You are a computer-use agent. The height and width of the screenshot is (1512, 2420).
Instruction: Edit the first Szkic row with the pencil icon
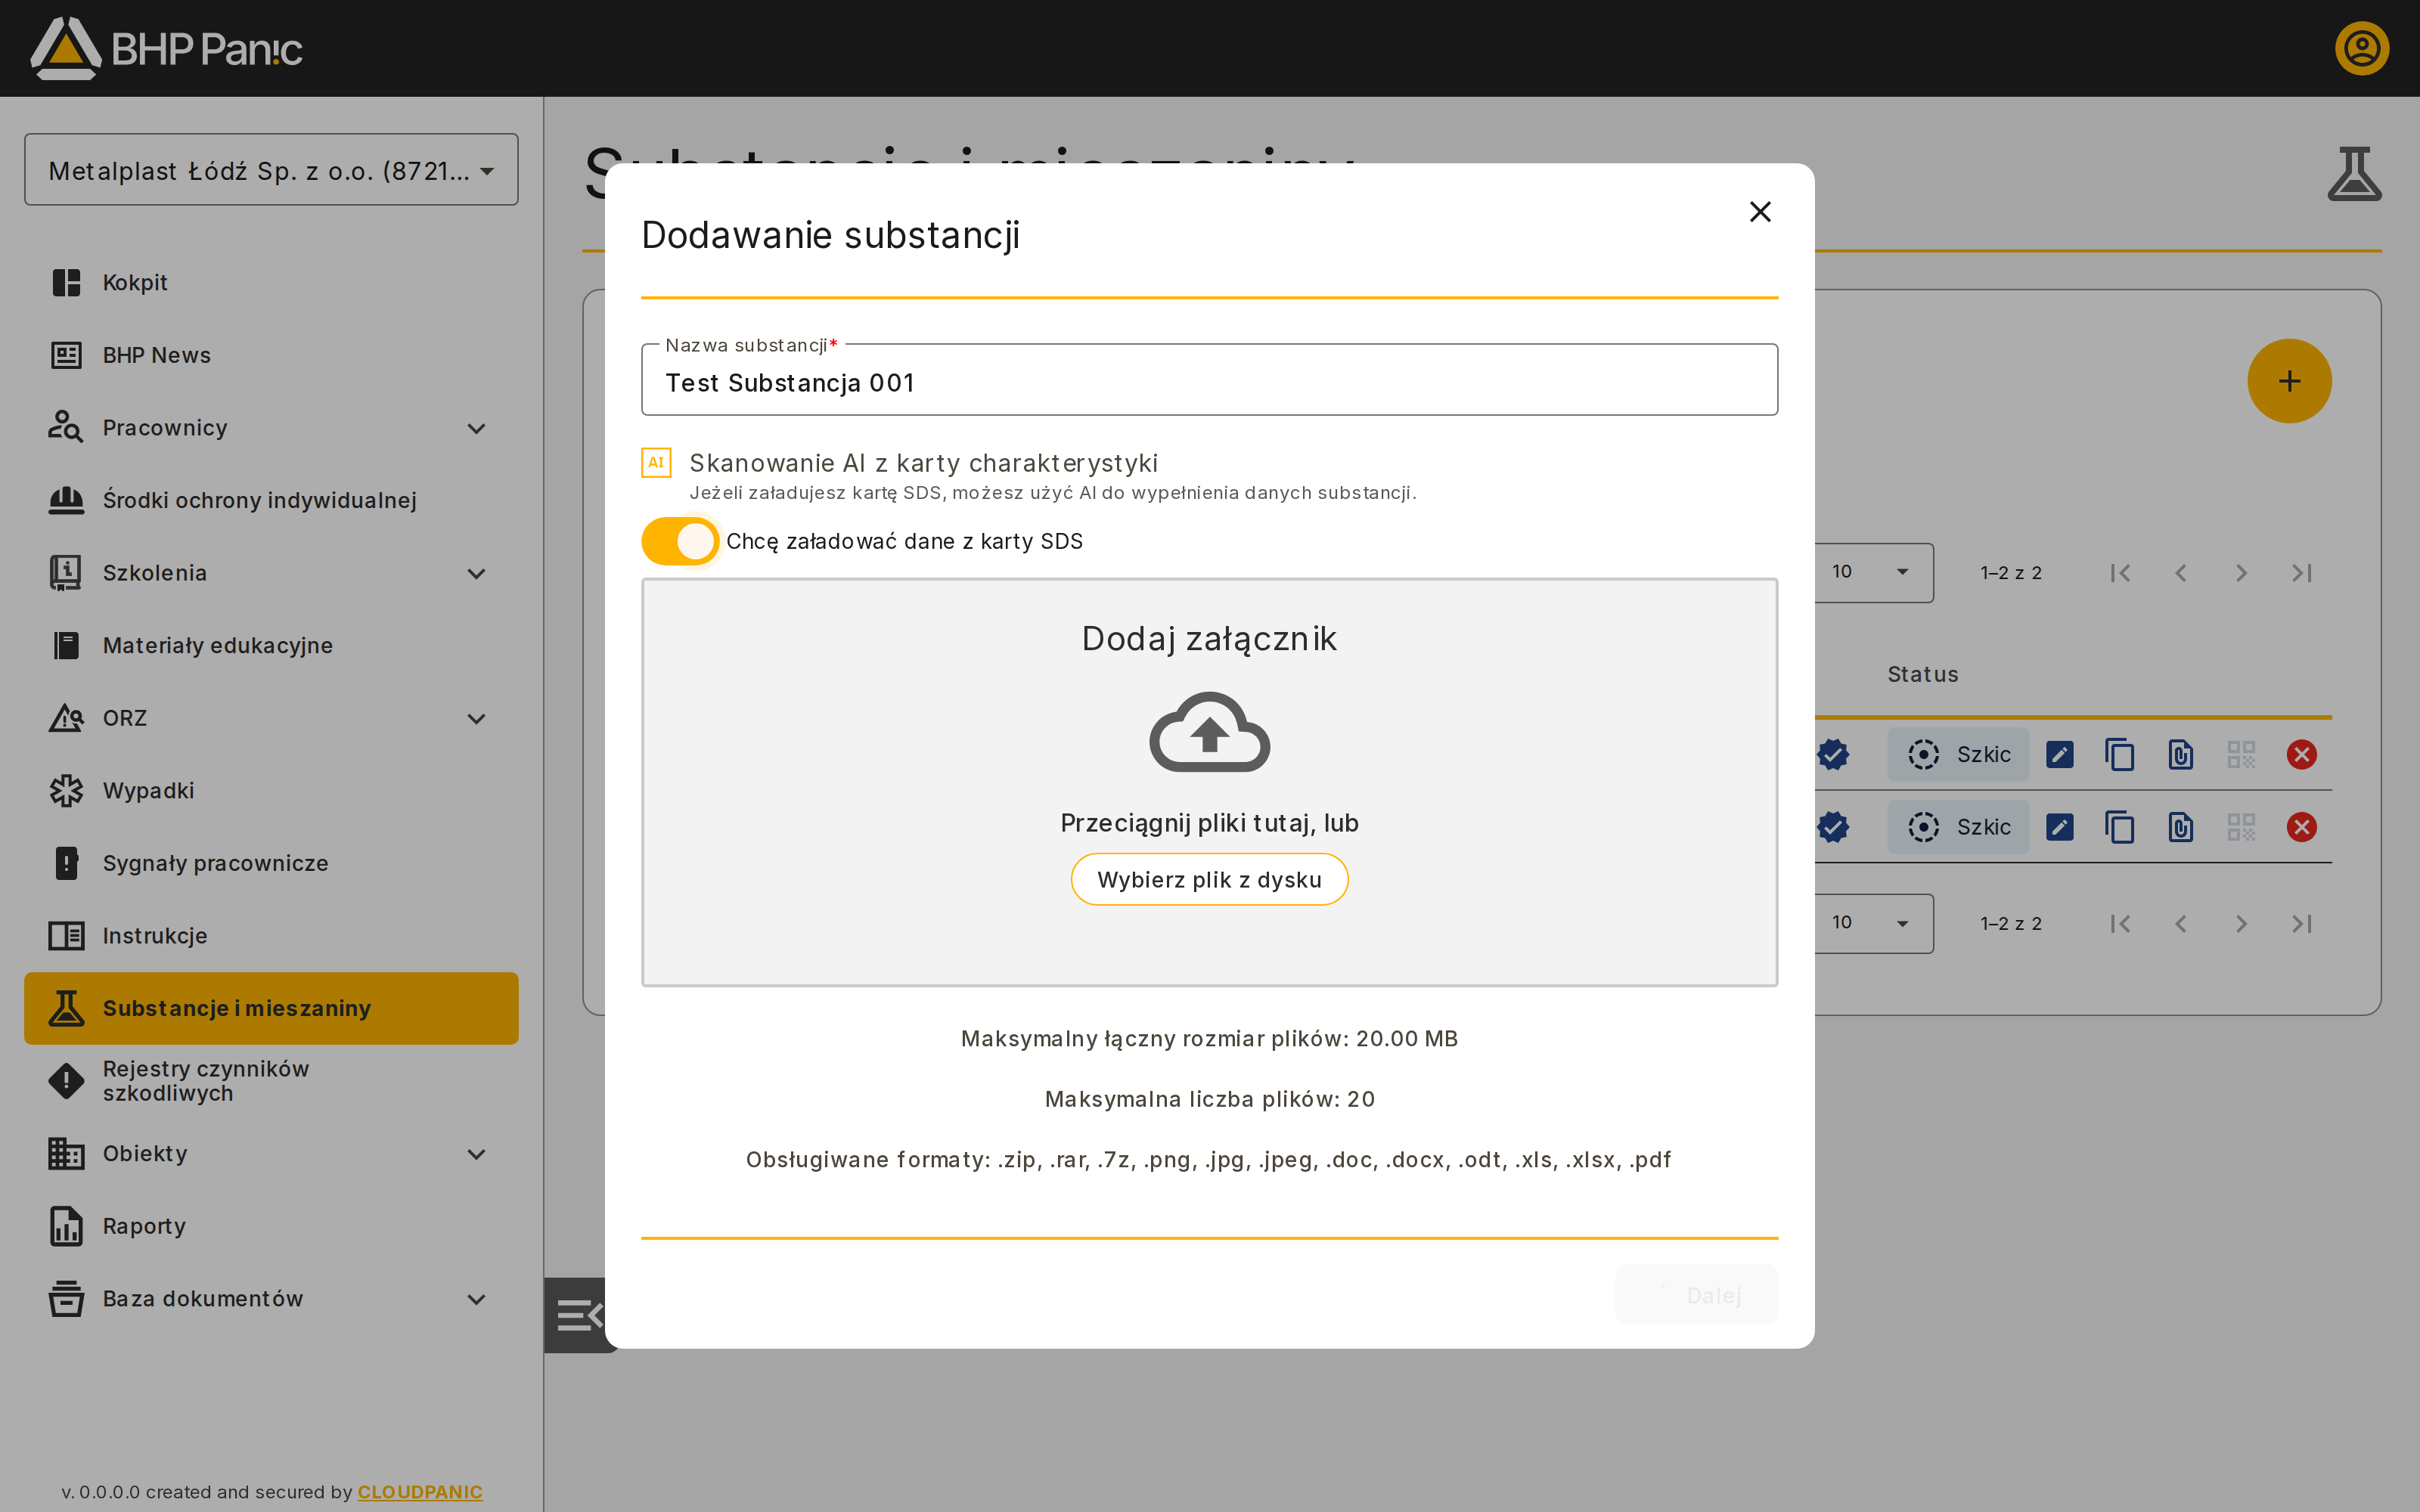pyautogui.click(x=2059, y=754)
